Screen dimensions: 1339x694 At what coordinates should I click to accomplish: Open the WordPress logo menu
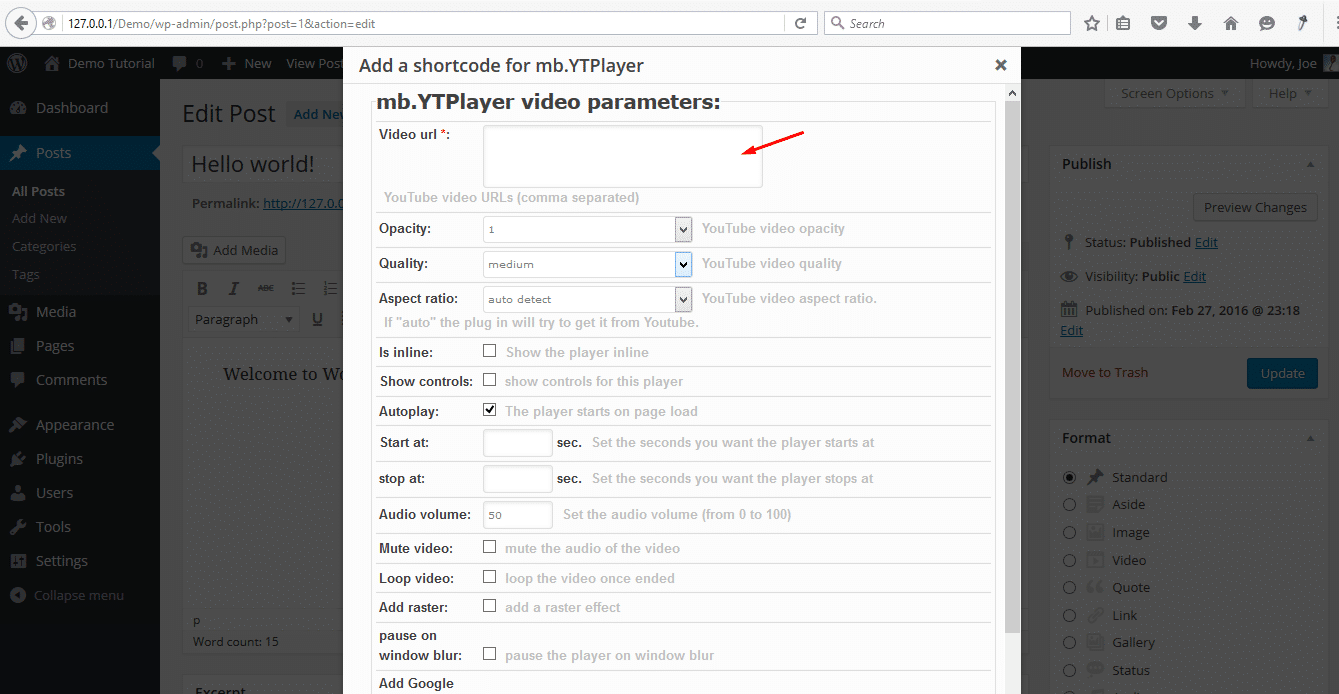(x=17, y=63)
